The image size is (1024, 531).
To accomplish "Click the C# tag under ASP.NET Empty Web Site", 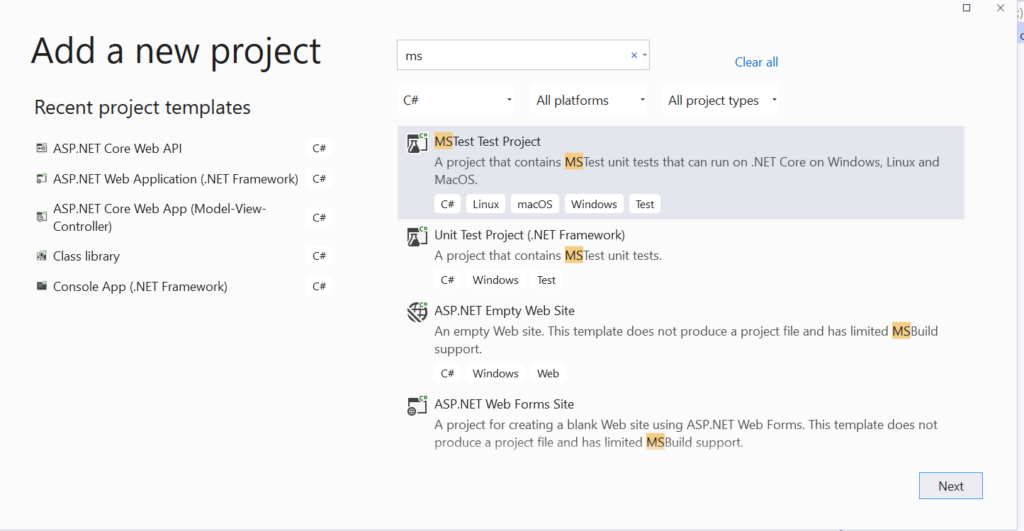I will click(447, 373).
